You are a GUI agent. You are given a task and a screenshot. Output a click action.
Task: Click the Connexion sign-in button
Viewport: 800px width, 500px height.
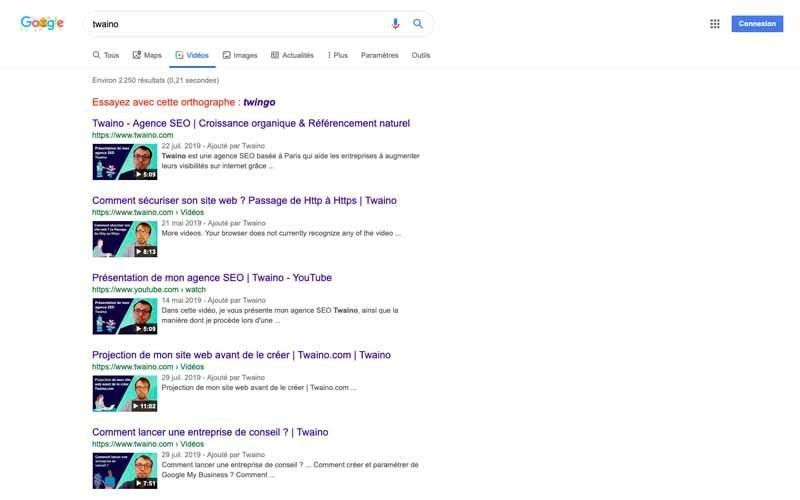757,24
